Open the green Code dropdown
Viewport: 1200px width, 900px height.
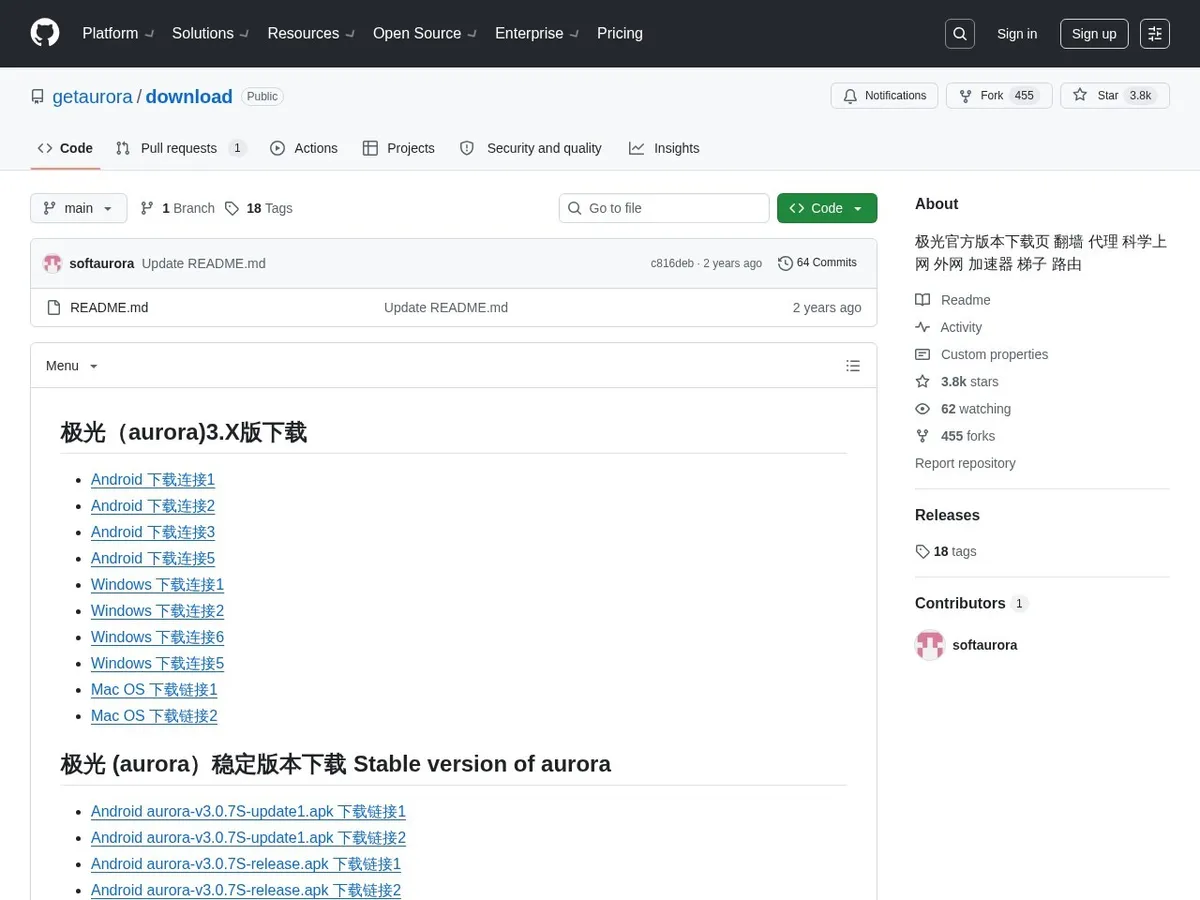tap(827, 208)
